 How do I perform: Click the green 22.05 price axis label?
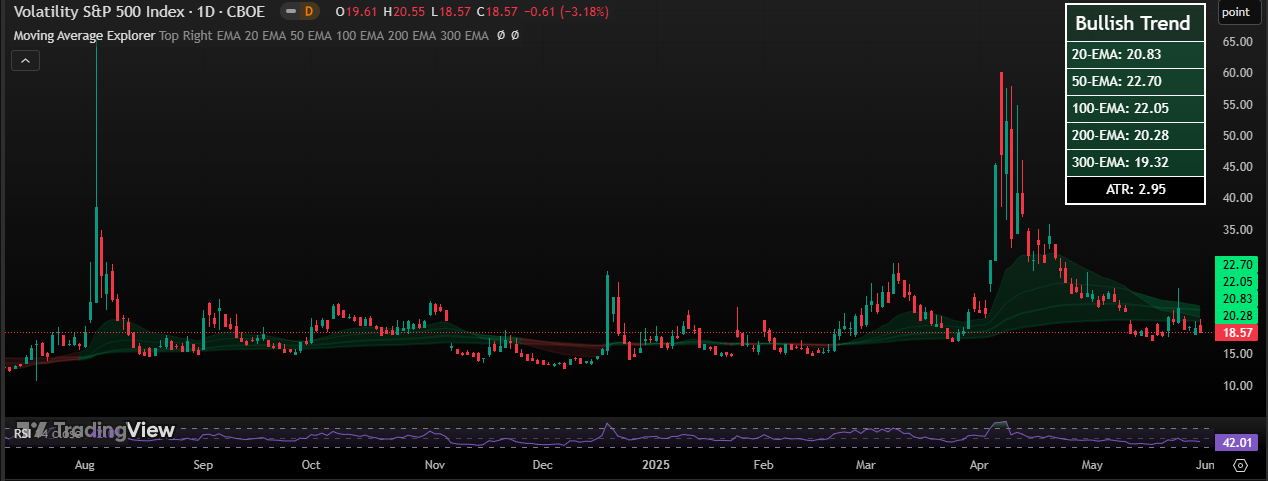coord(1237,282)
